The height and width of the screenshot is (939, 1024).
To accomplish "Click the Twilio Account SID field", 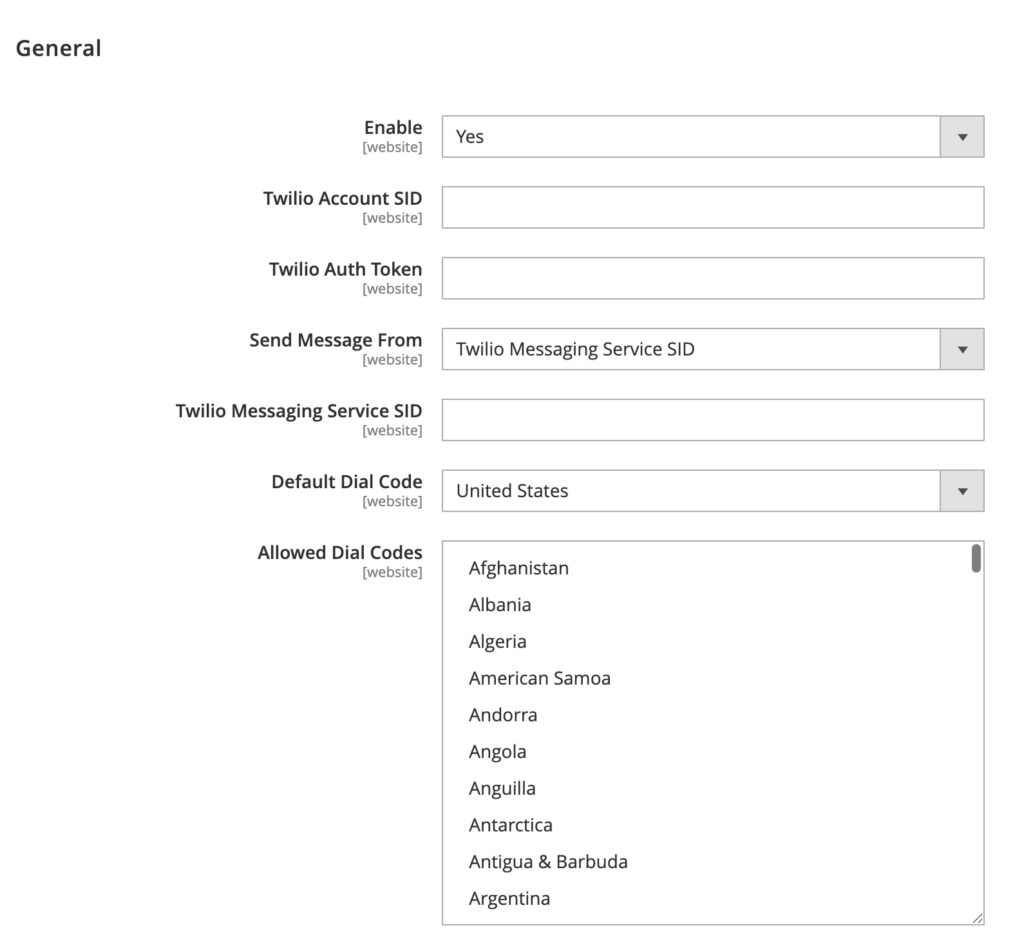I will point(712,207).
